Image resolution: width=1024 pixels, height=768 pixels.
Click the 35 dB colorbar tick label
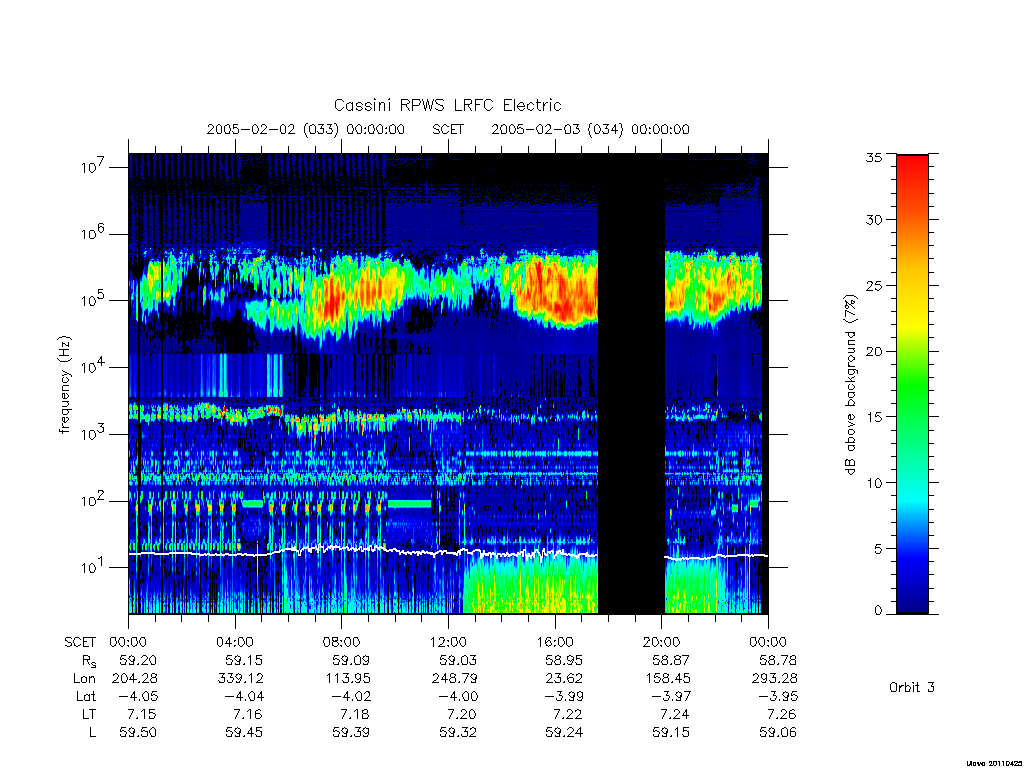tap(873, 157)
